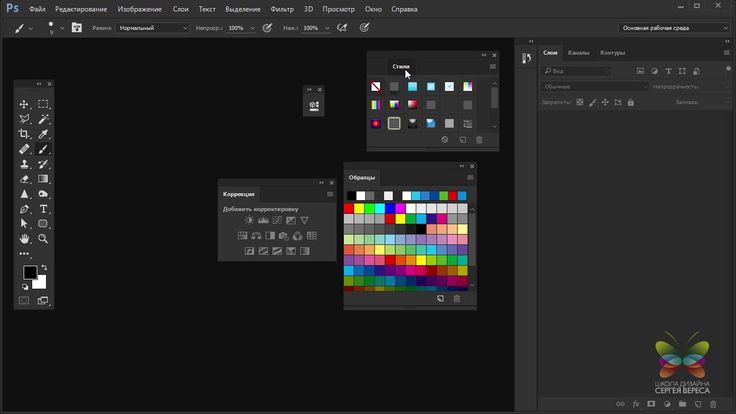Add a Brightness/Contrast adjustment
The width and height of the screenshot is (736, 414).
(249, 220)
